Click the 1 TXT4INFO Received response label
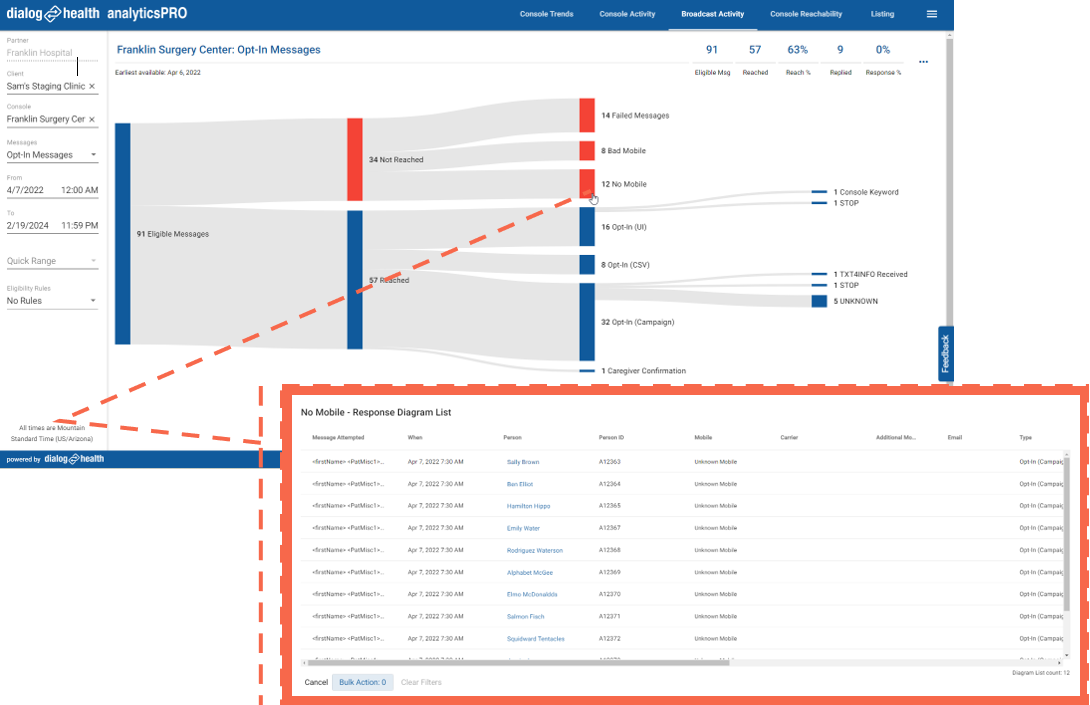 870,274
